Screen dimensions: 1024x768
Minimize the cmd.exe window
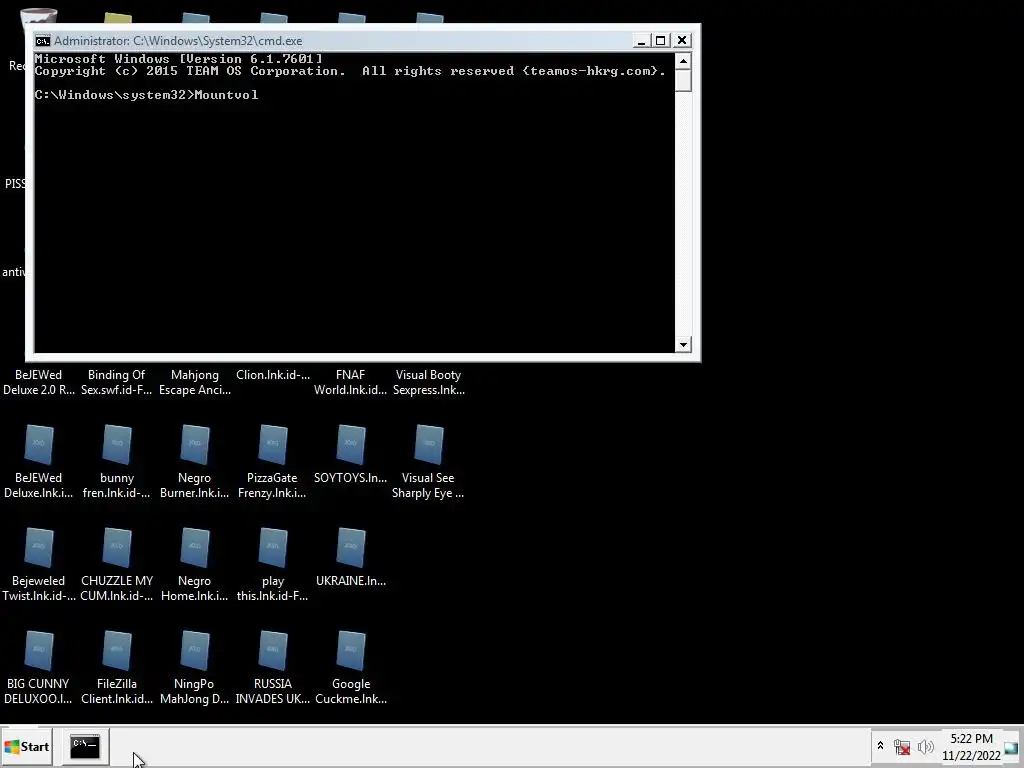click(x=641, y=40)
